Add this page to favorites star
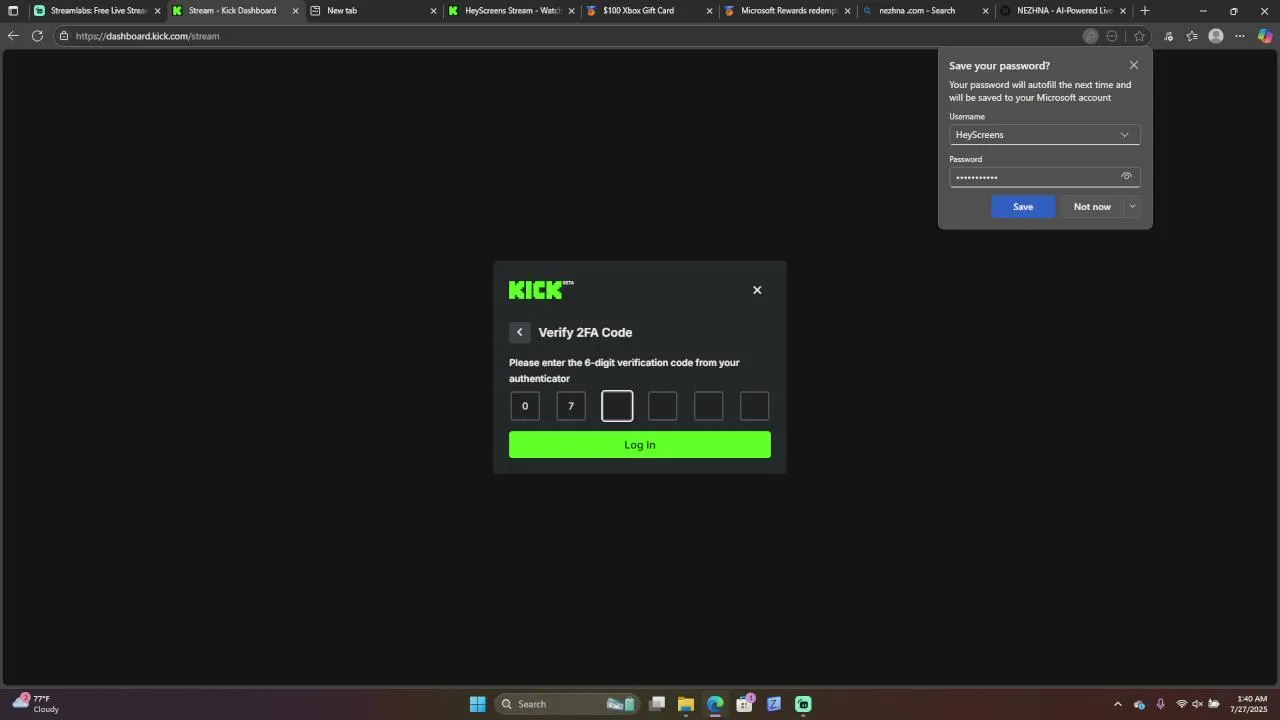 [x=1139, y=36]
